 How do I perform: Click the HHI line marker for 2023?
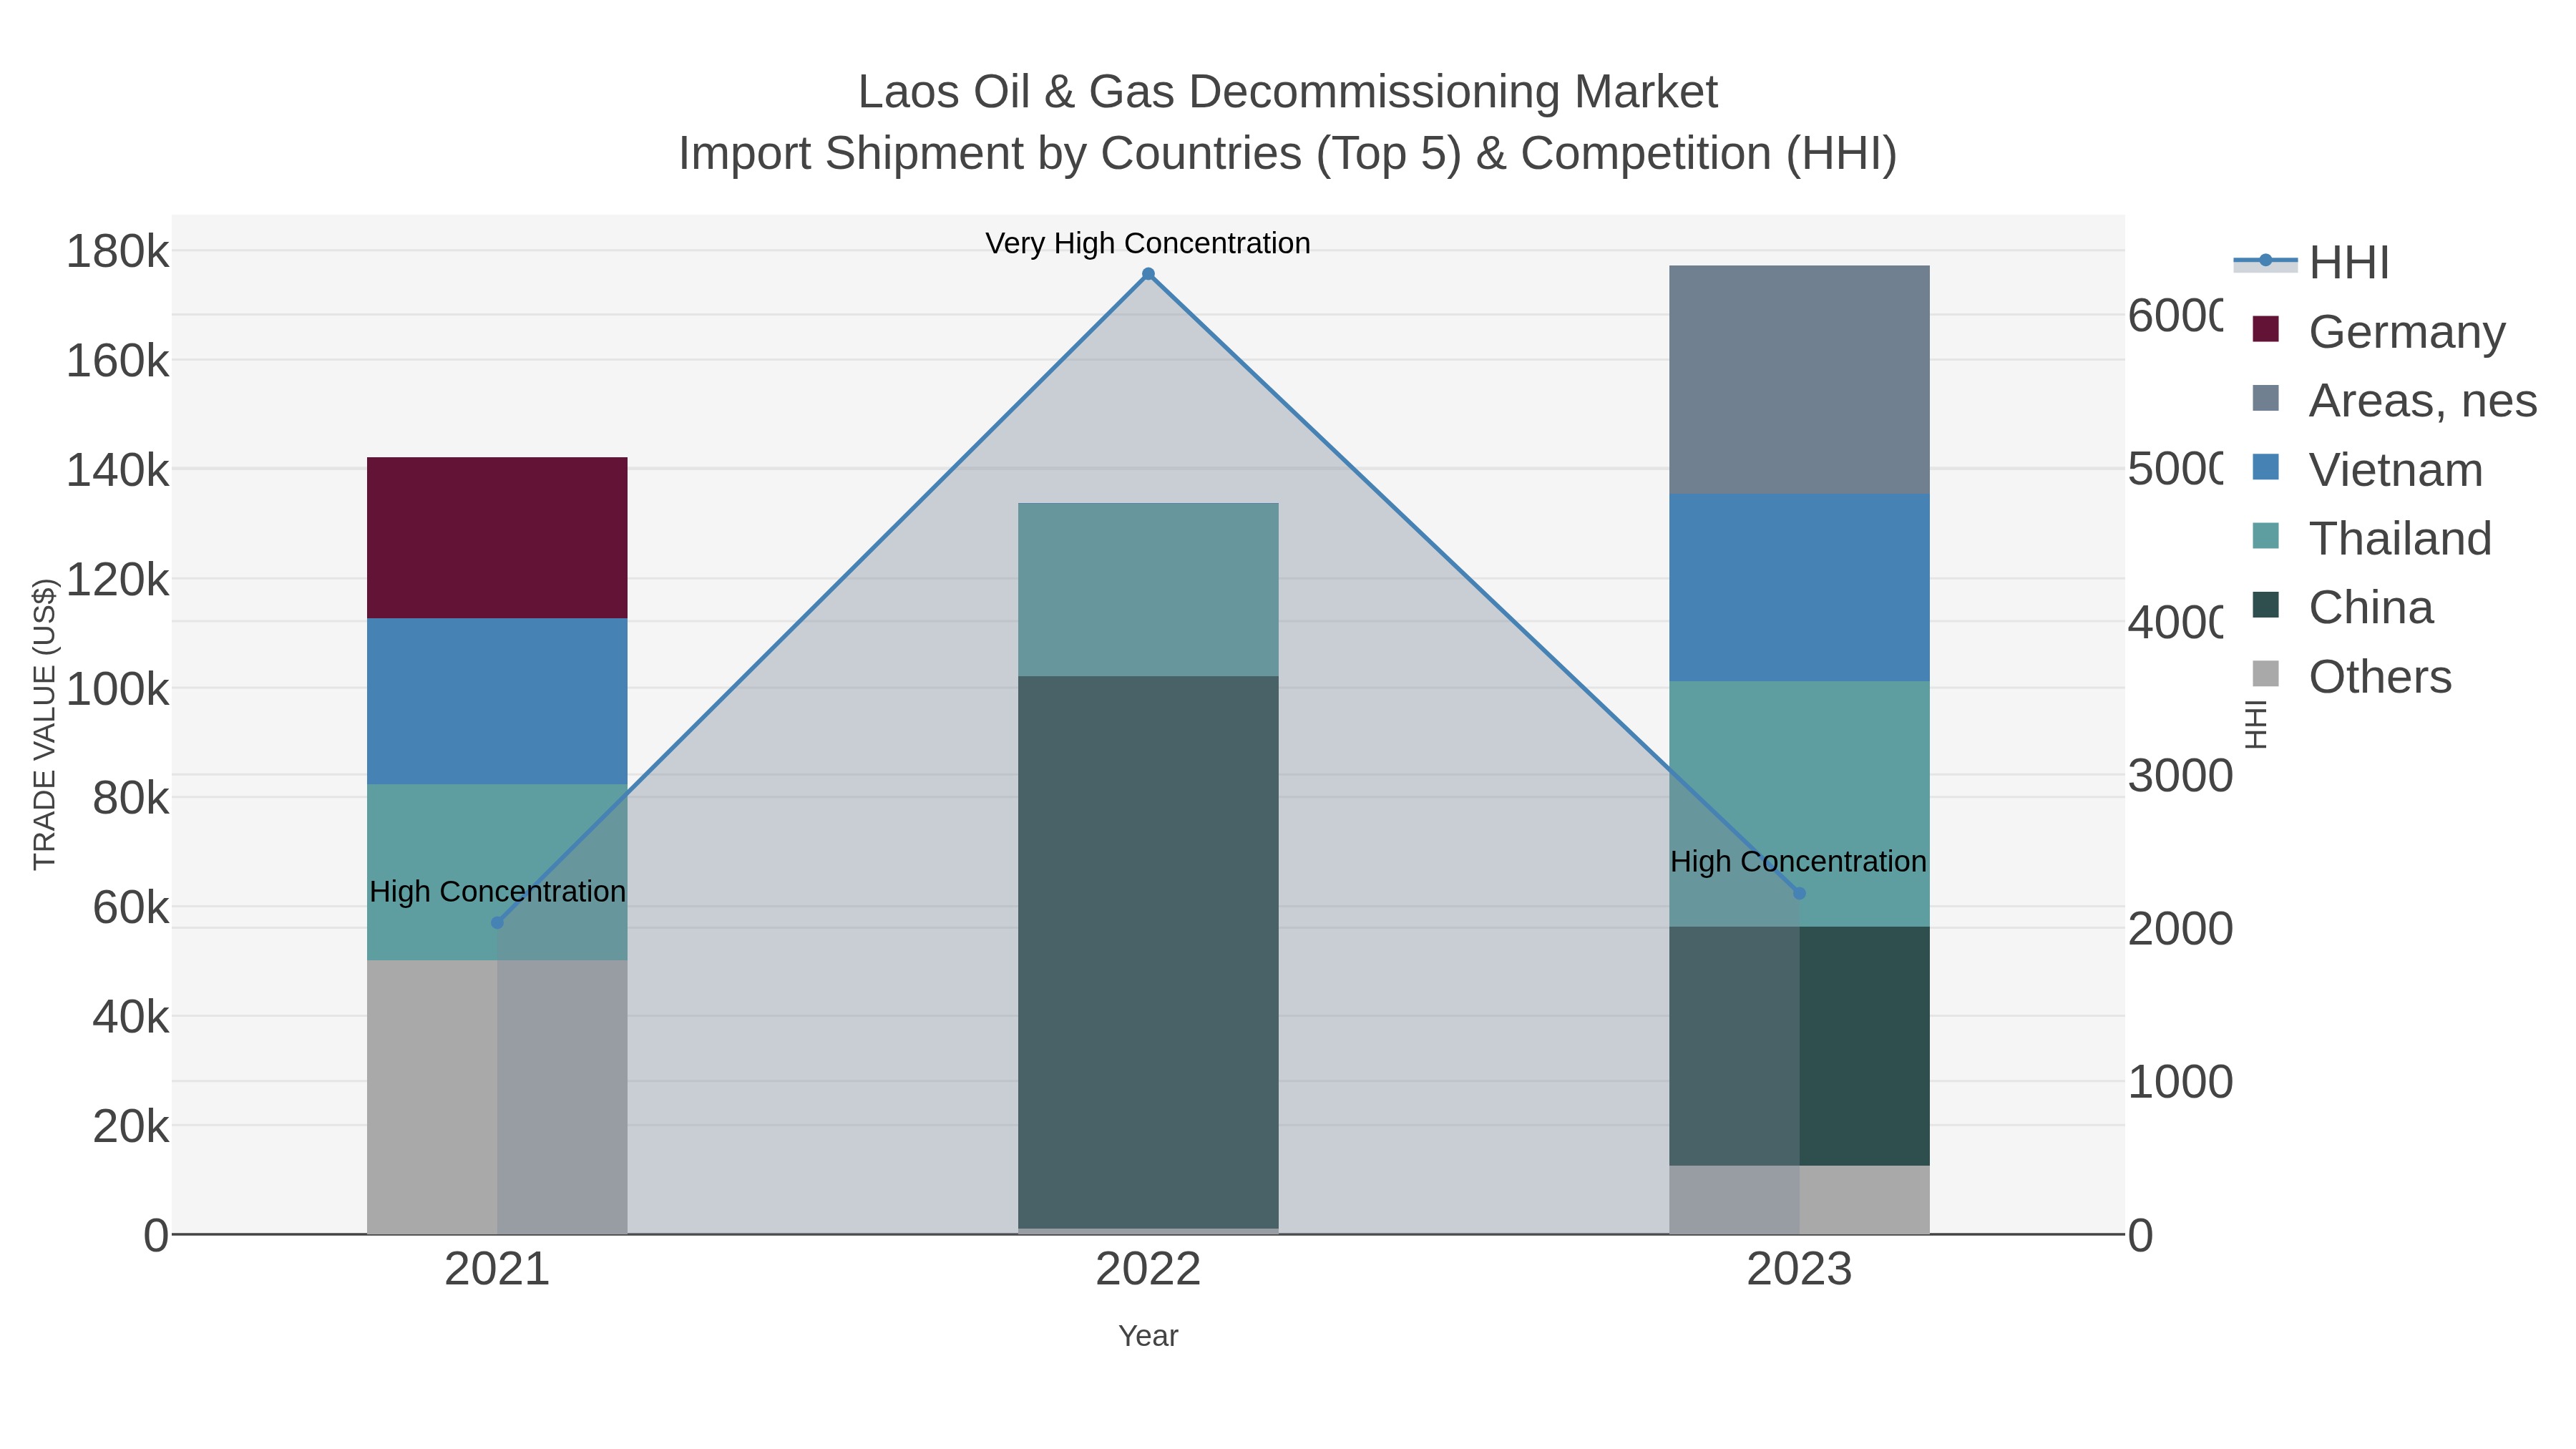pyautogui.click(x=1799, y=893)
